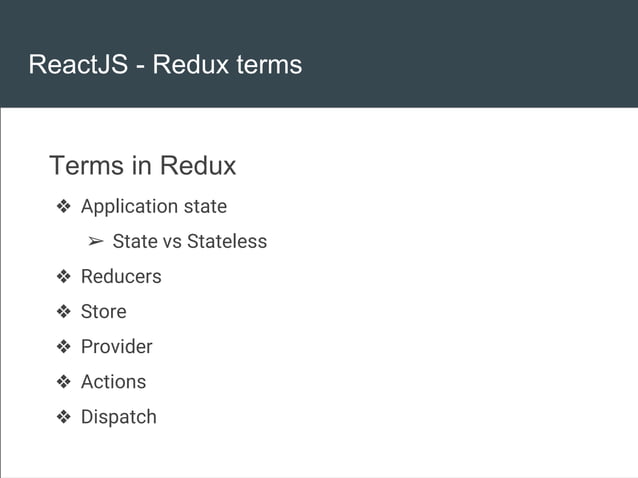This screenshot has width=638, height=478.
Task: Click the Actions list item
Action: (114, 382)
